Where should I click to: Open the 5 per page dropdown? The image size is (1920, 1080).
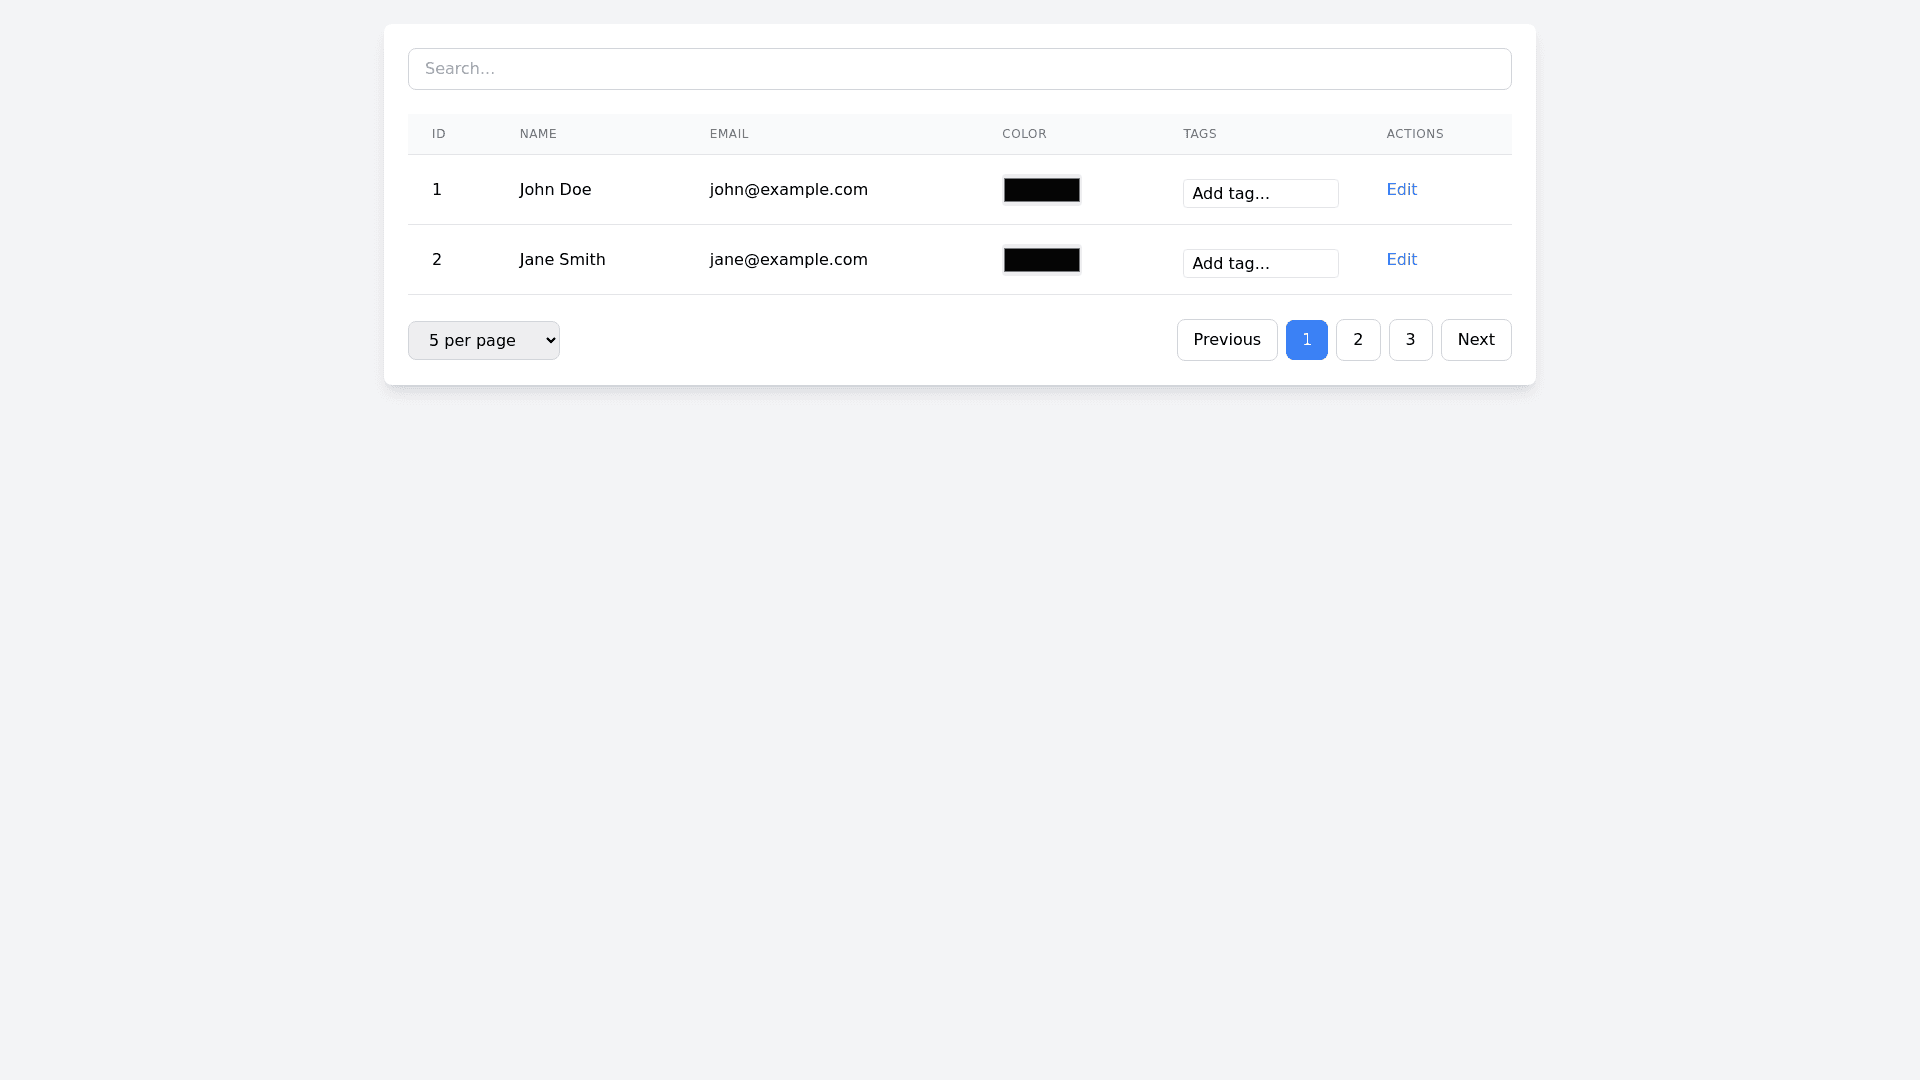(483, 340)
